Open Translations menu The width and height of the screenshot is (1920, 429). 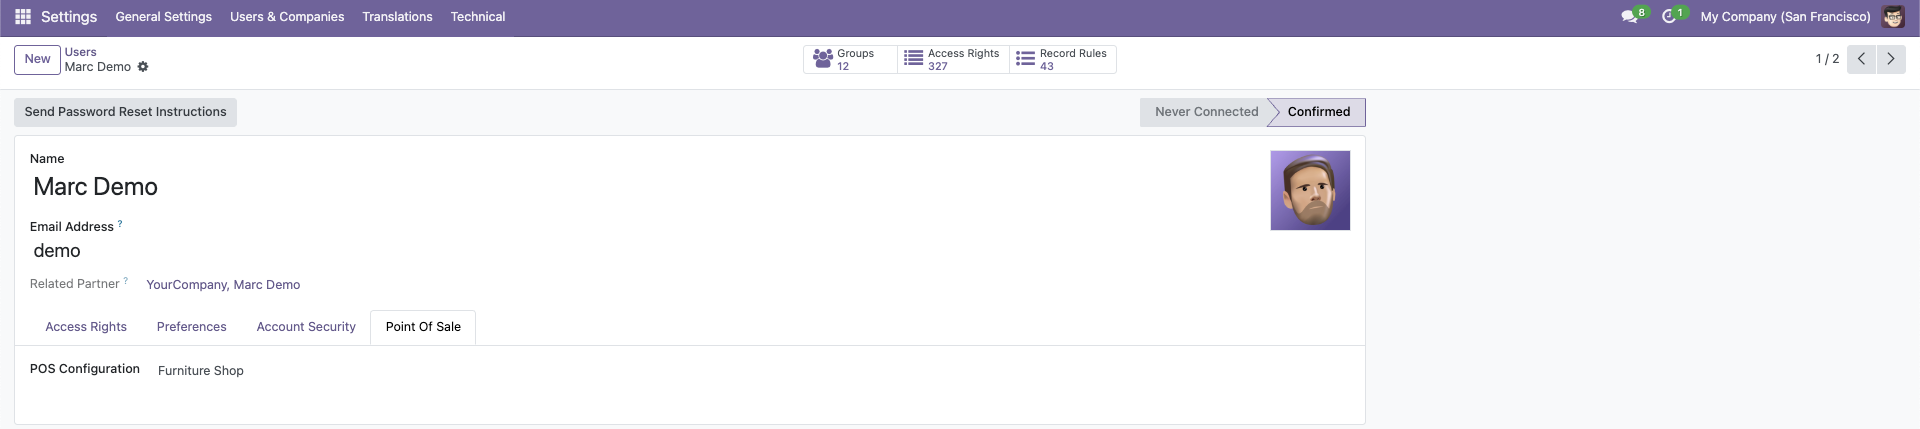(397, 17)
